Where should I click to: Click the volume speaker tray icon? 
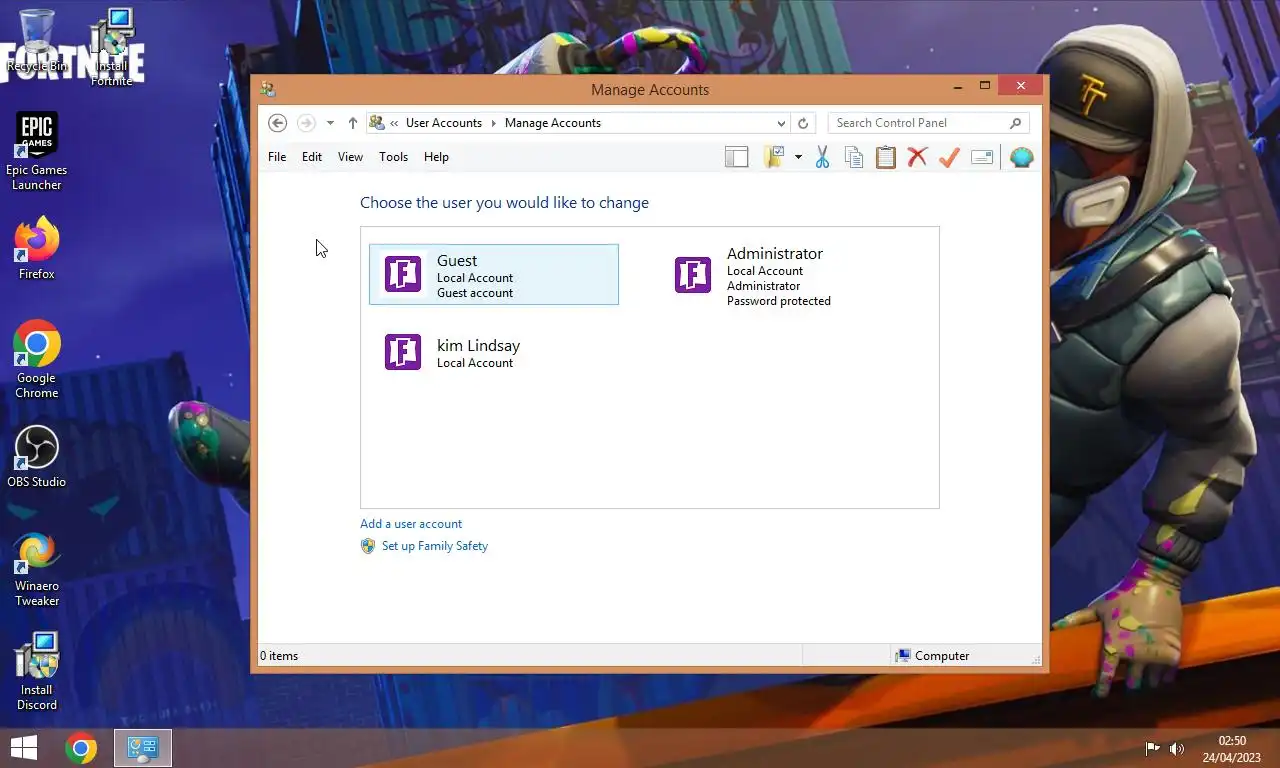point(1177,749)
